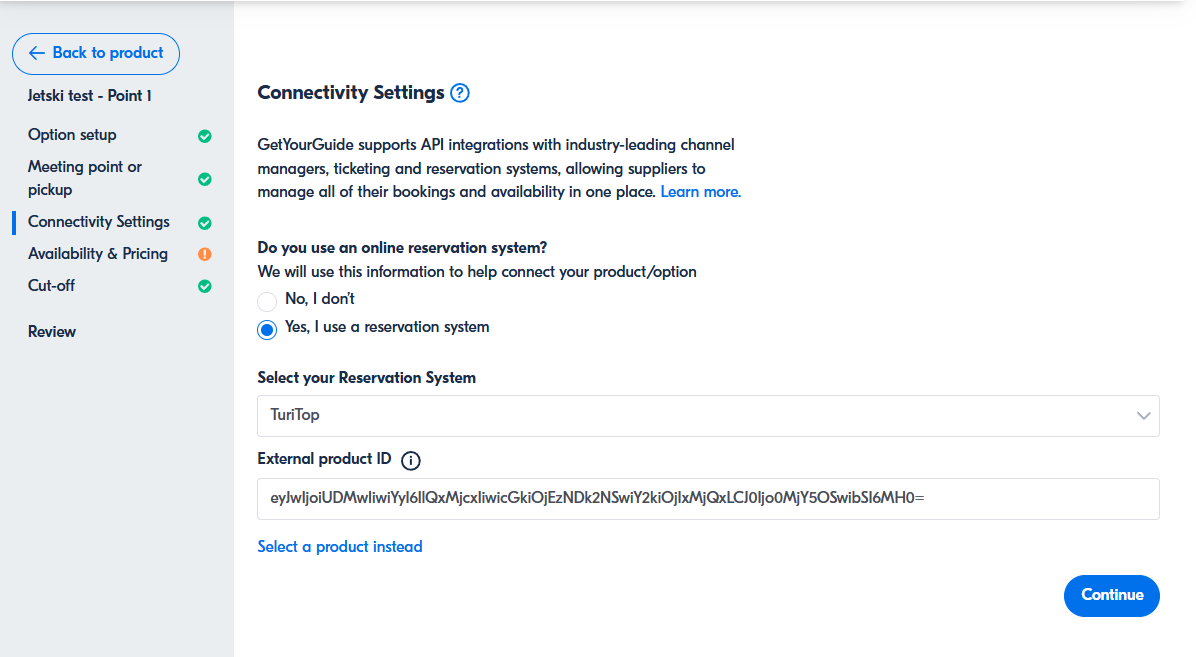Click the Connectivity Settings help question-mark icon
The height and width of the screenshot is (657, 1196).
point(460,93)
